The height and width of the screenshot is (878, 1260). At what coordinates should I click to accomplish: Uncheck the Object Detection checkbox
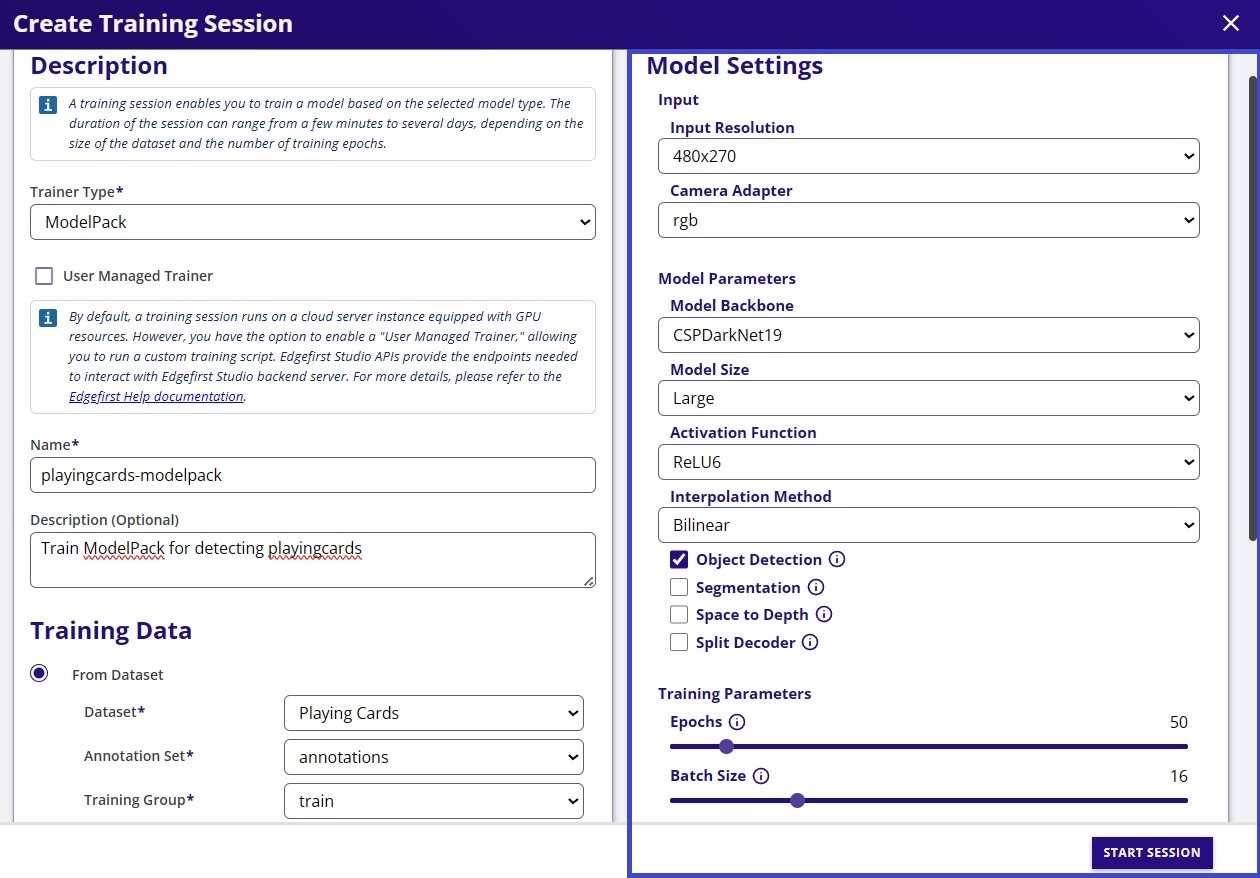679,559
